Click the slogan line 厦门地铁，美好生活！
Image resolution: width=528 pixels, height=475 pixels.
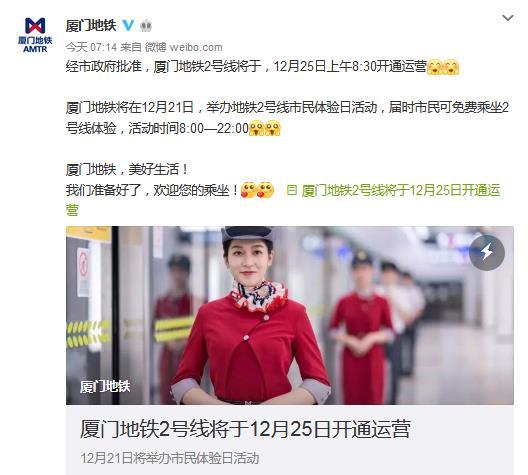(127, 169)
